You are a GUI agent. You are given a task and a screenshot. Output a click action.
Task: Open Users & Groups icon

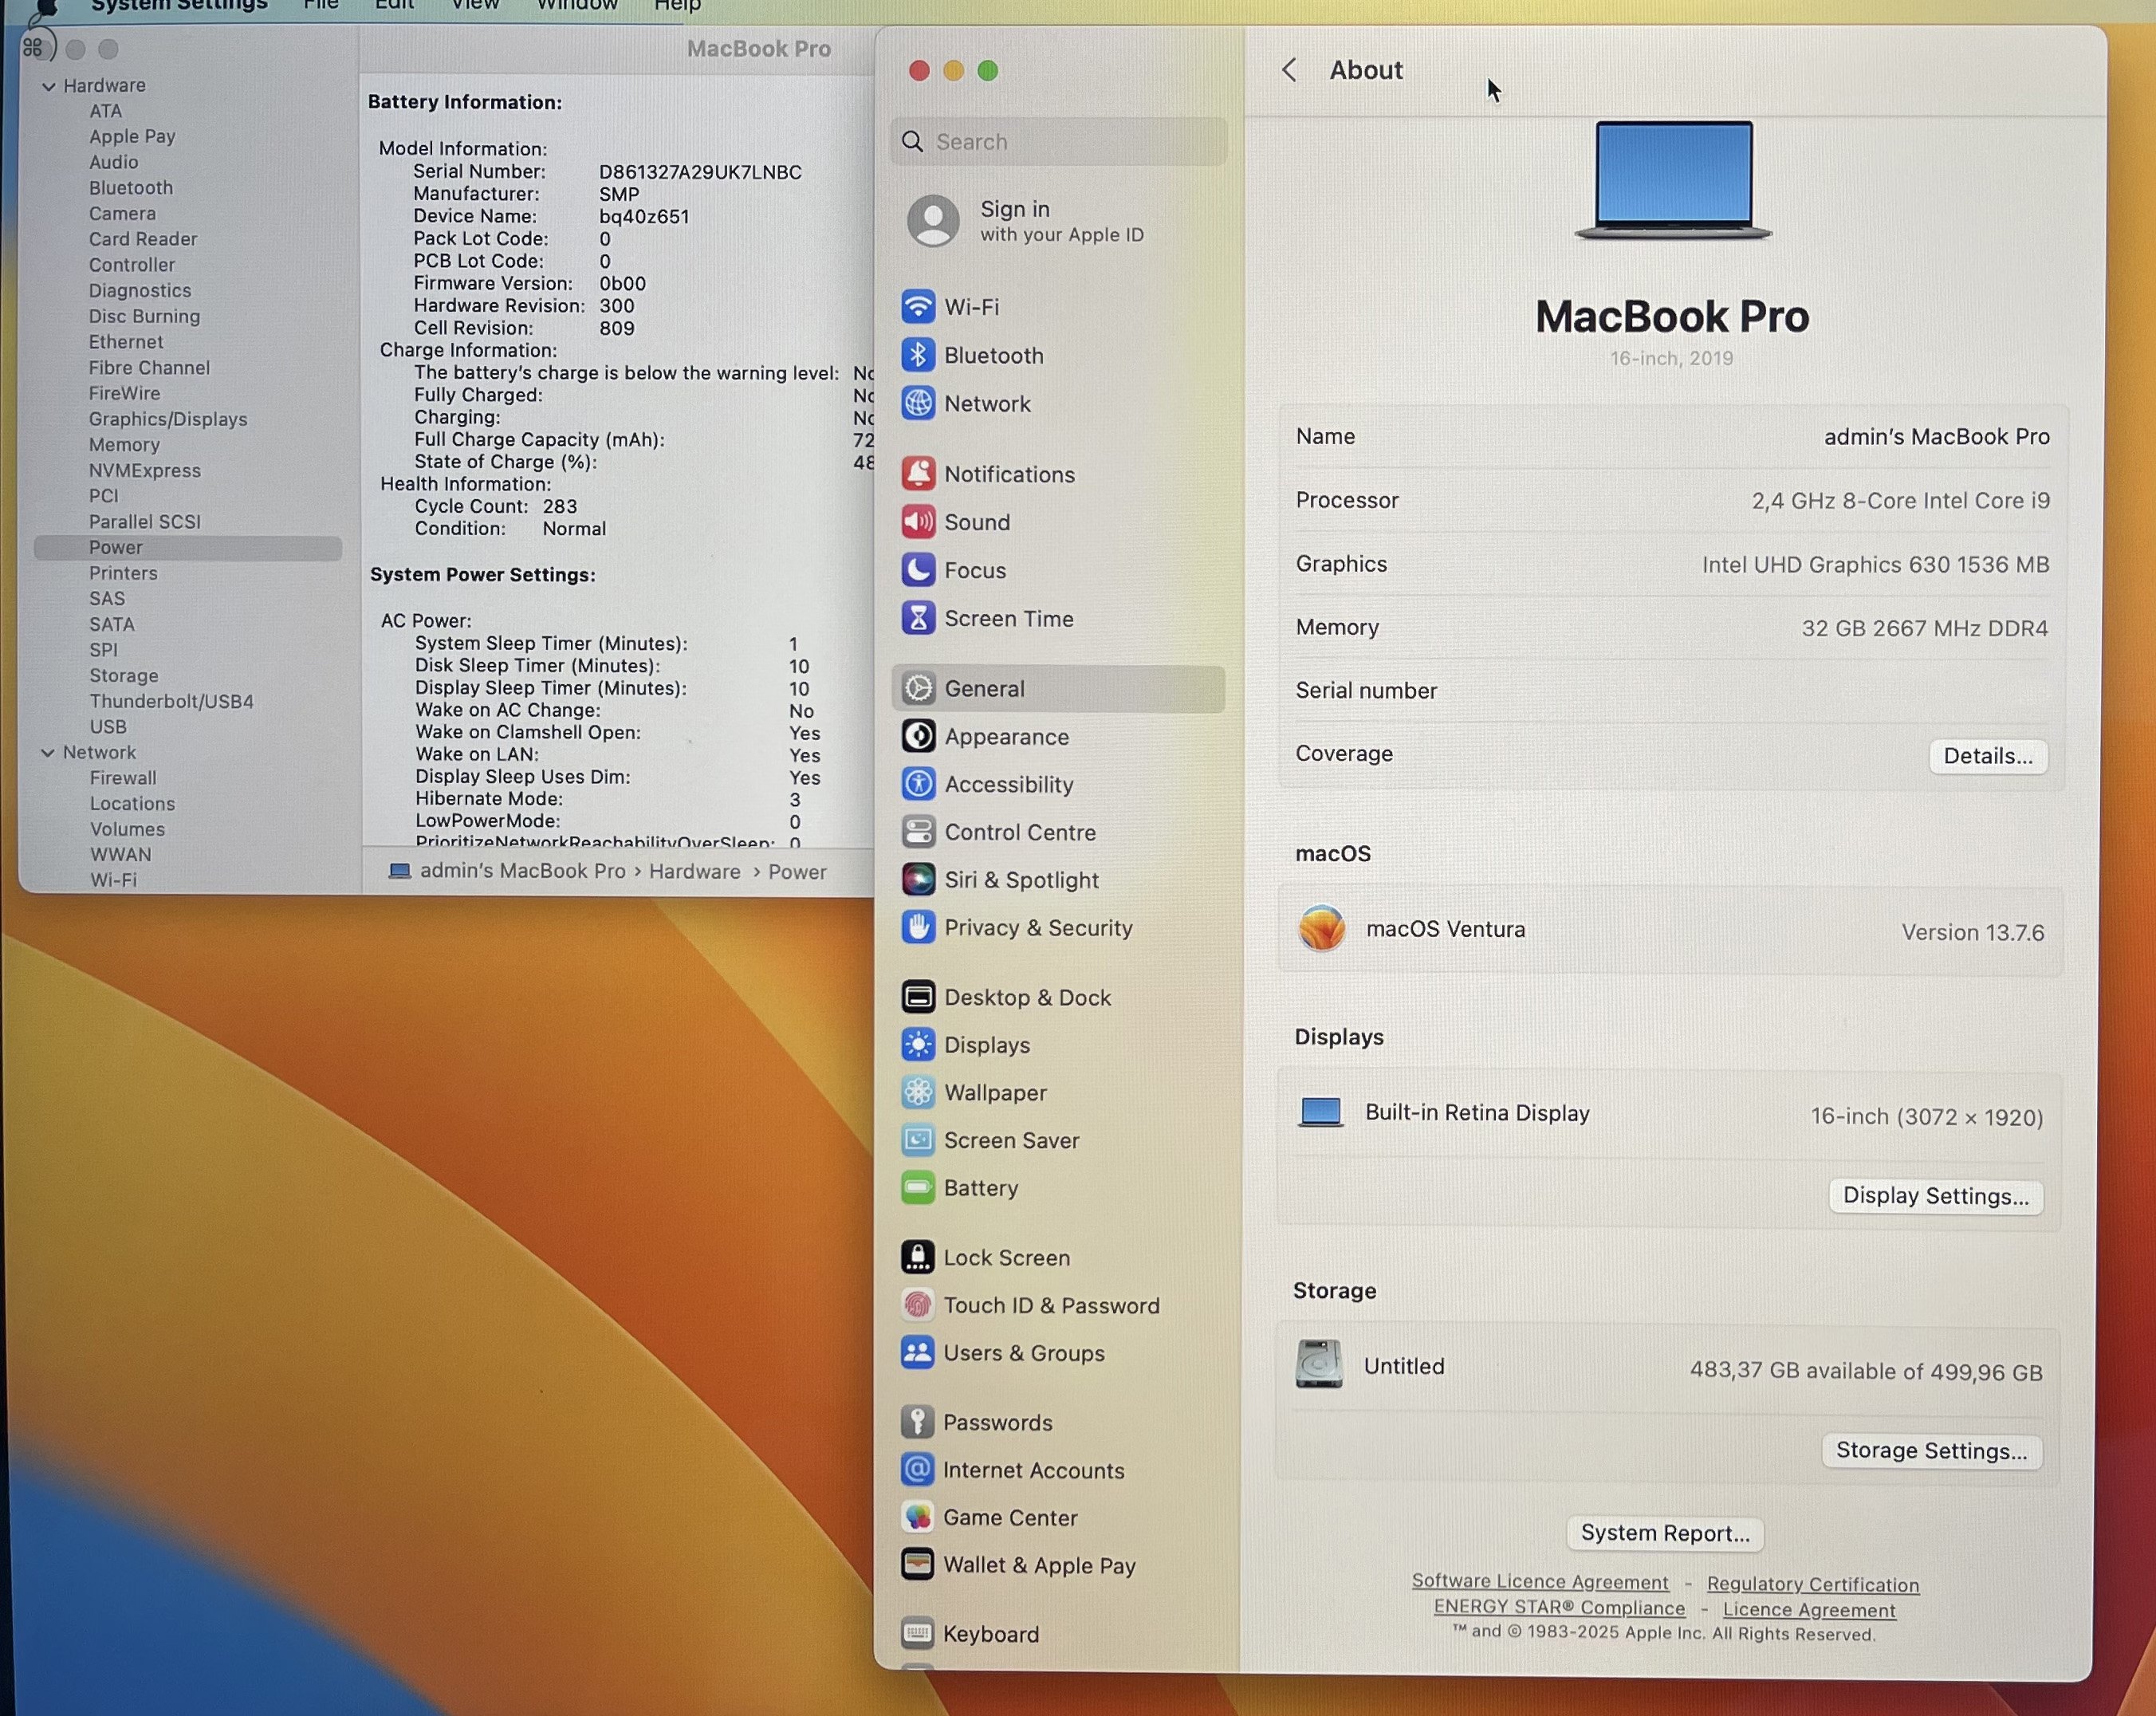pyautogui.click(x=917, y=1353)
